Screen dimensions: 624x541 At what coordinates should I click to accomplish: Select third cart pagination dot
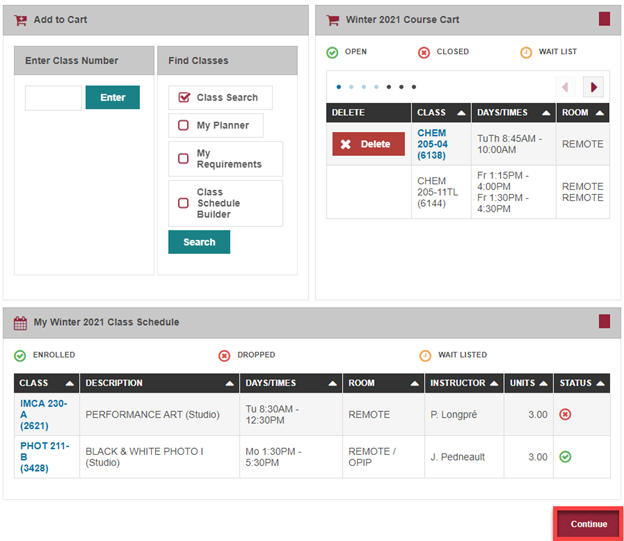click(x=364, y=87)
